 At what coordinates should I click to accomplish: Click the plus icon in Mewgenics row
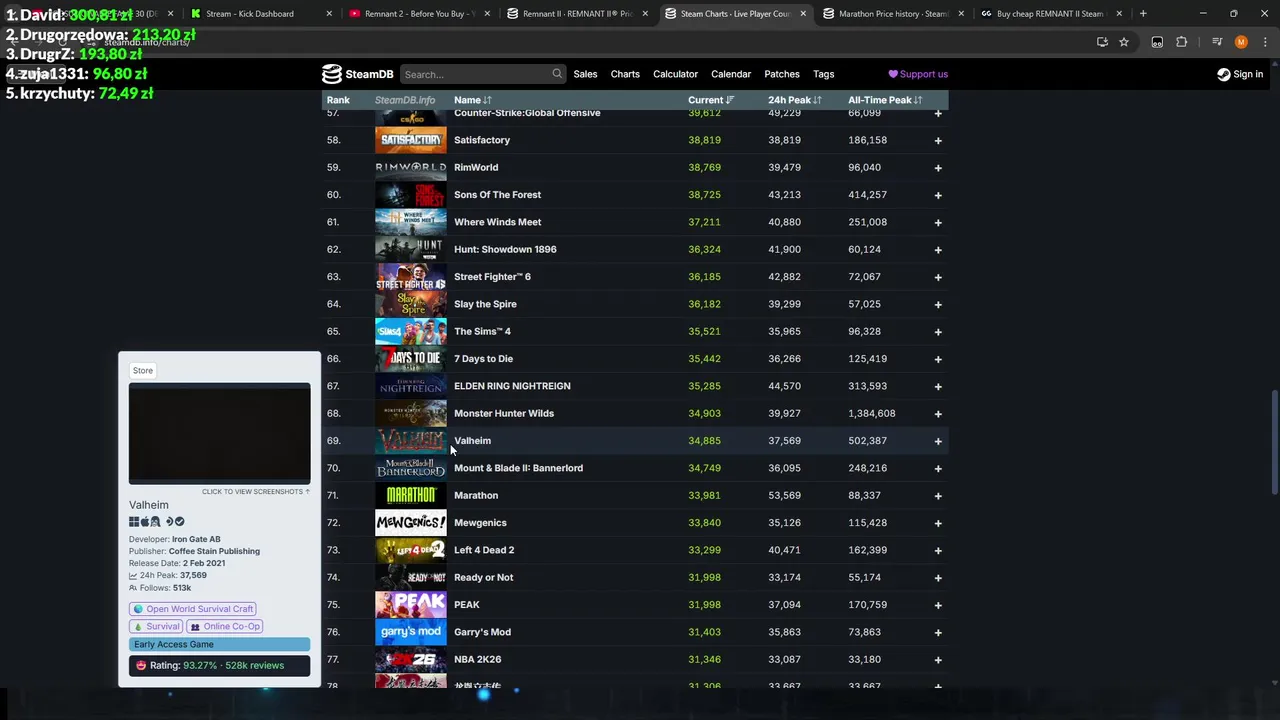coord(938,523)
